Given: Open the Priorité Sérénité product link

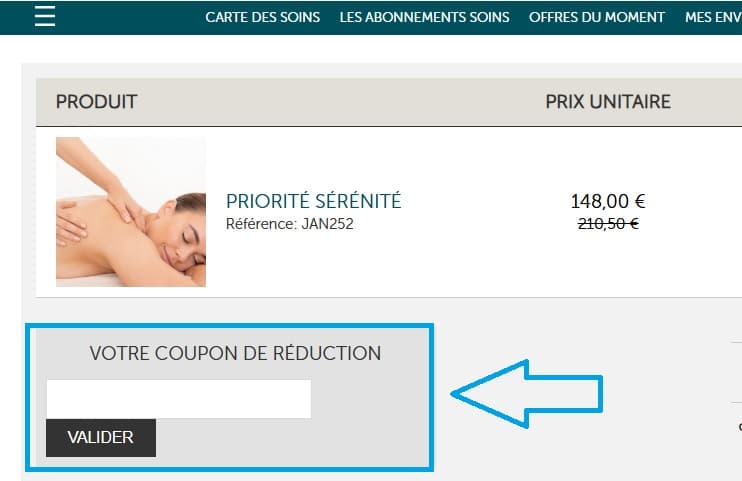Looking at the screenshot, I should (x=313, y=201).
